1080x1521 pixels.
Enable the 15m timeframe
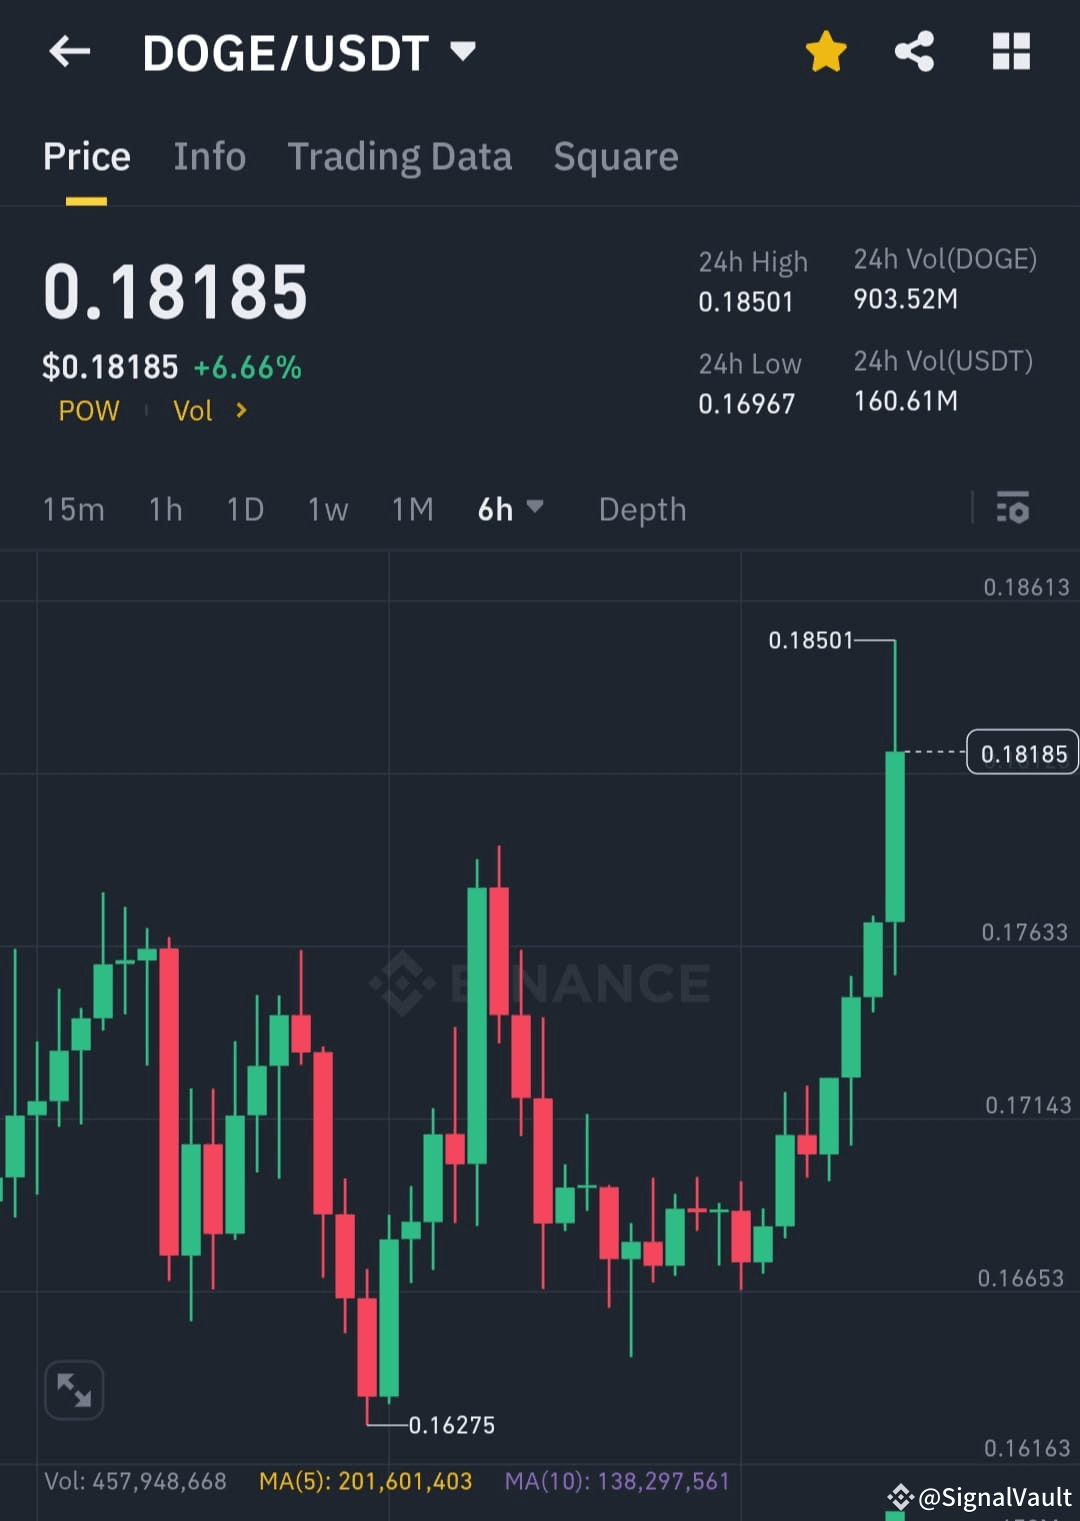(73, 509)
